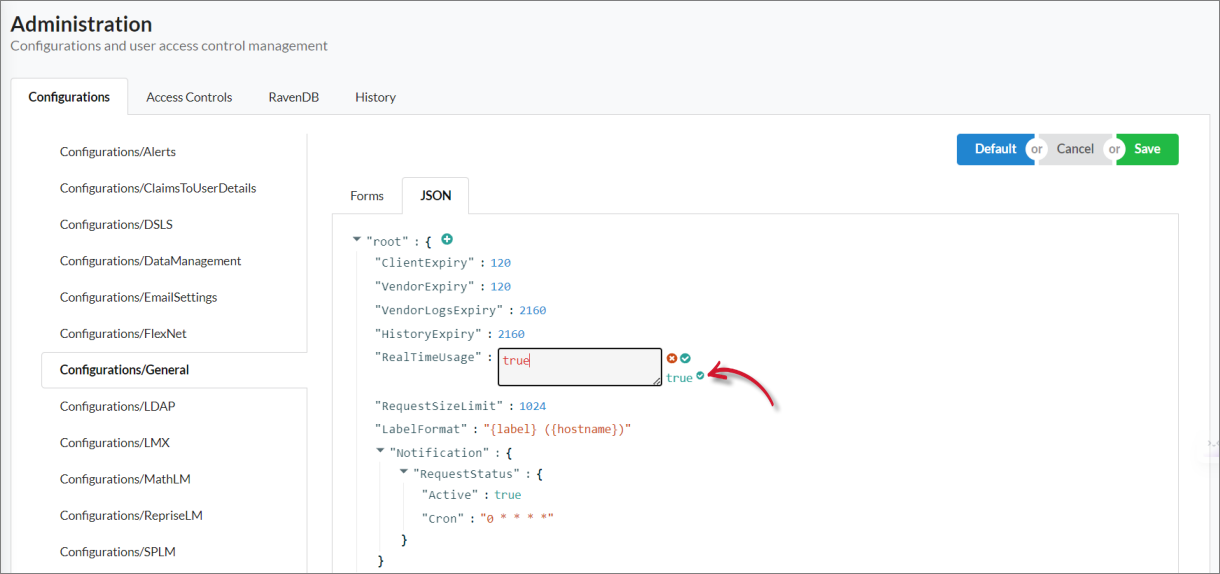The image size is (1220, 574).
Task: Click inside the RealTimeUsage value text box
Action: coord(580,367)
